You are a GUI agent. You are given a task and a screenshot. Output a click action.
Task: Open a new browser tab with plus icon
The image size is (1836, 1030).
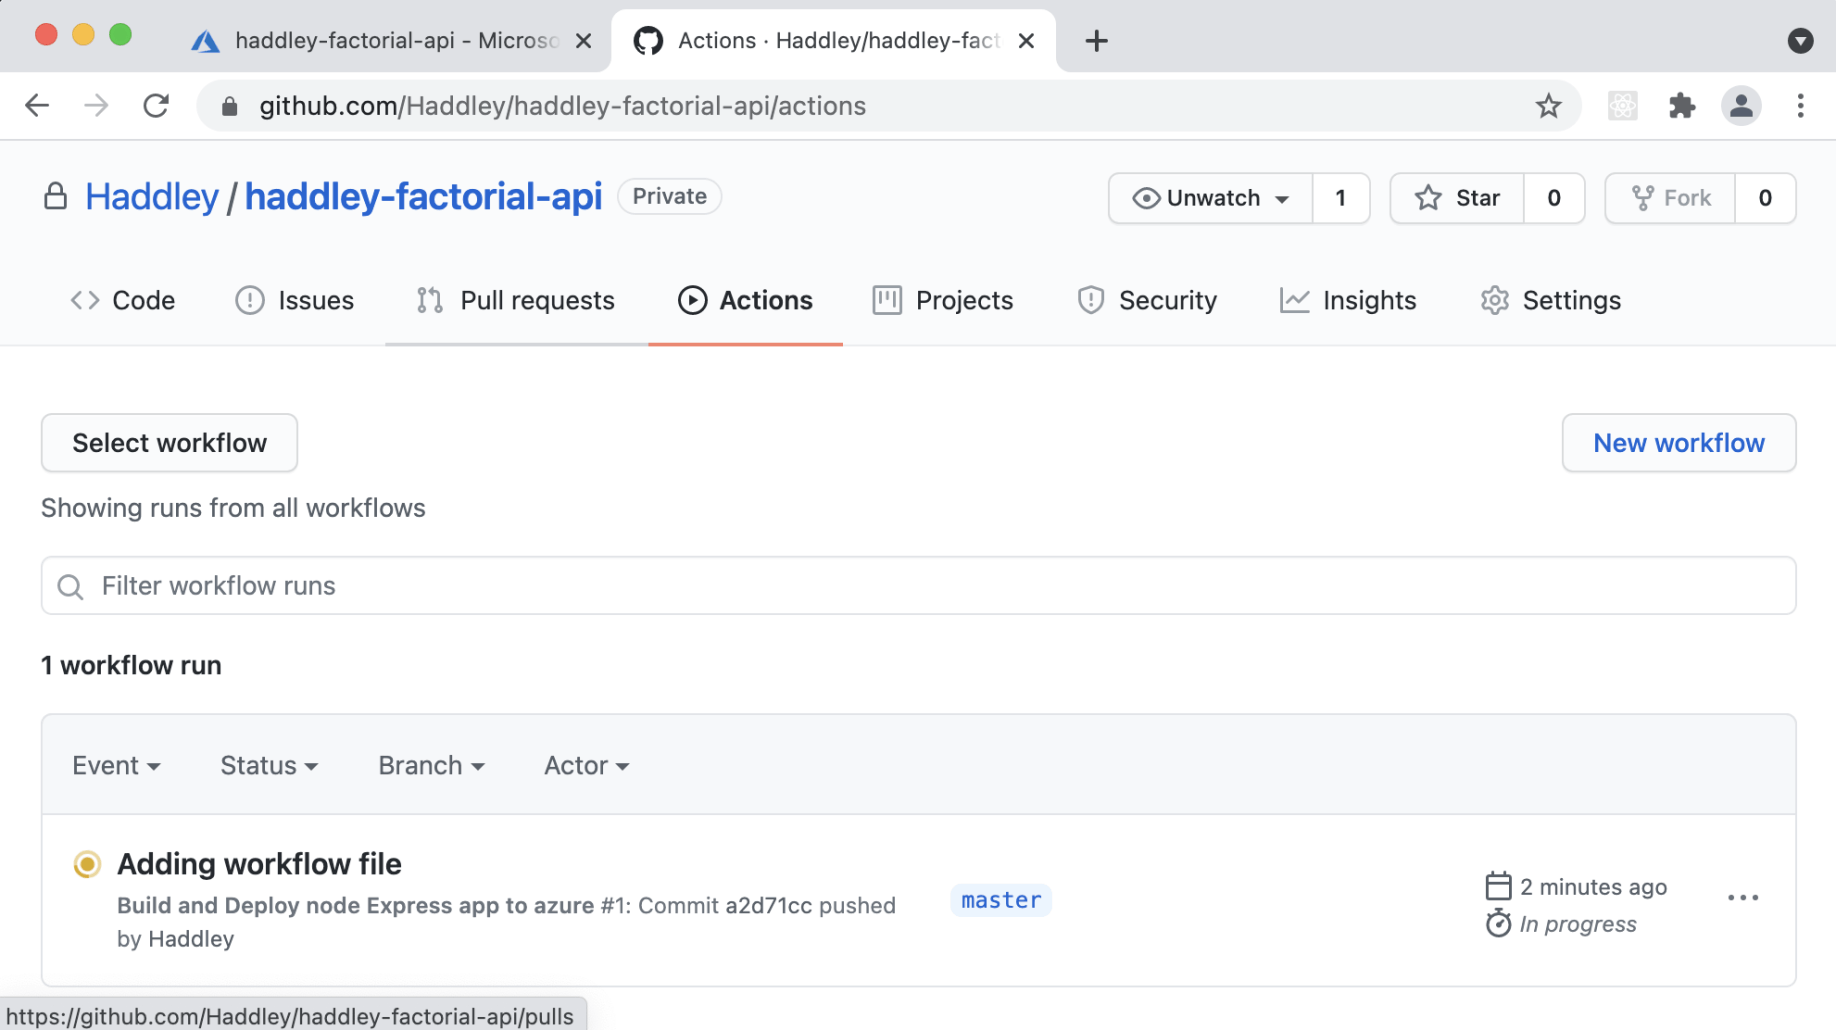pyautogui.click(x=1096, y=41)
